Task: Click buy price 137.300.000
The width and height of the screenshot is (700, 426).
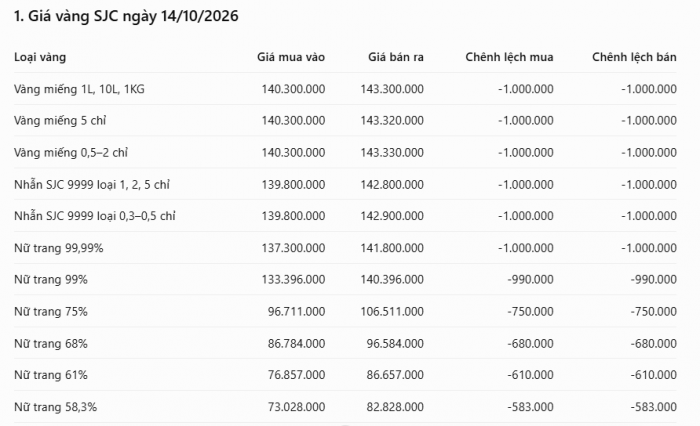Action: click(293, 248)
